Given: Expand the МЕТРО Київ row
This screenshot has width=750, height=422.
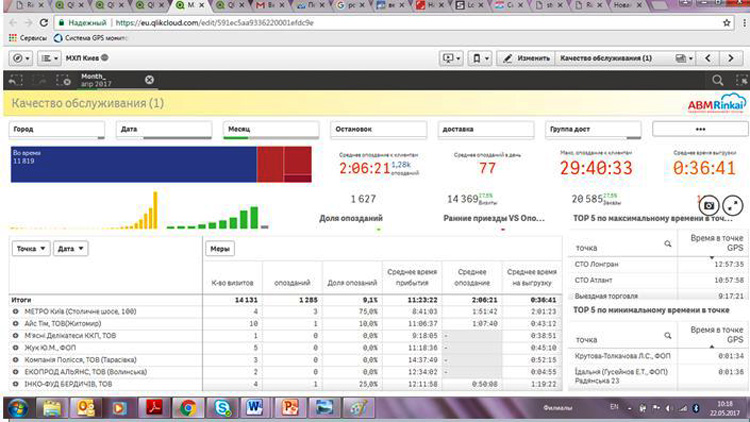Looking at the screenshot, I should coord(15,312).
